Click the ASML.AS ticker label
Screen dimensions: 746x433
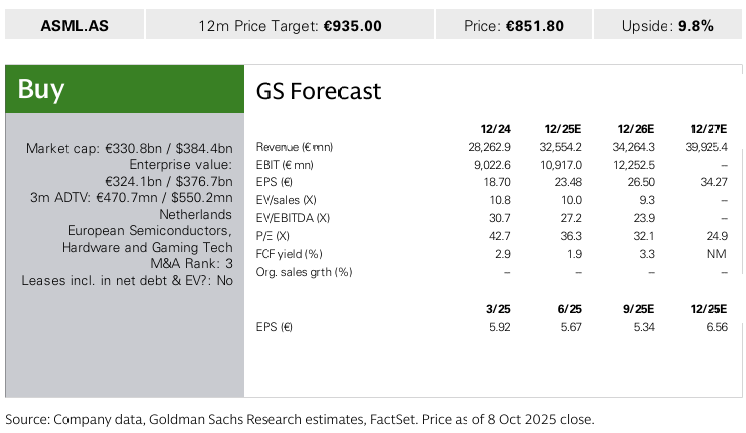pyautogui.click(x=74, y=26)
